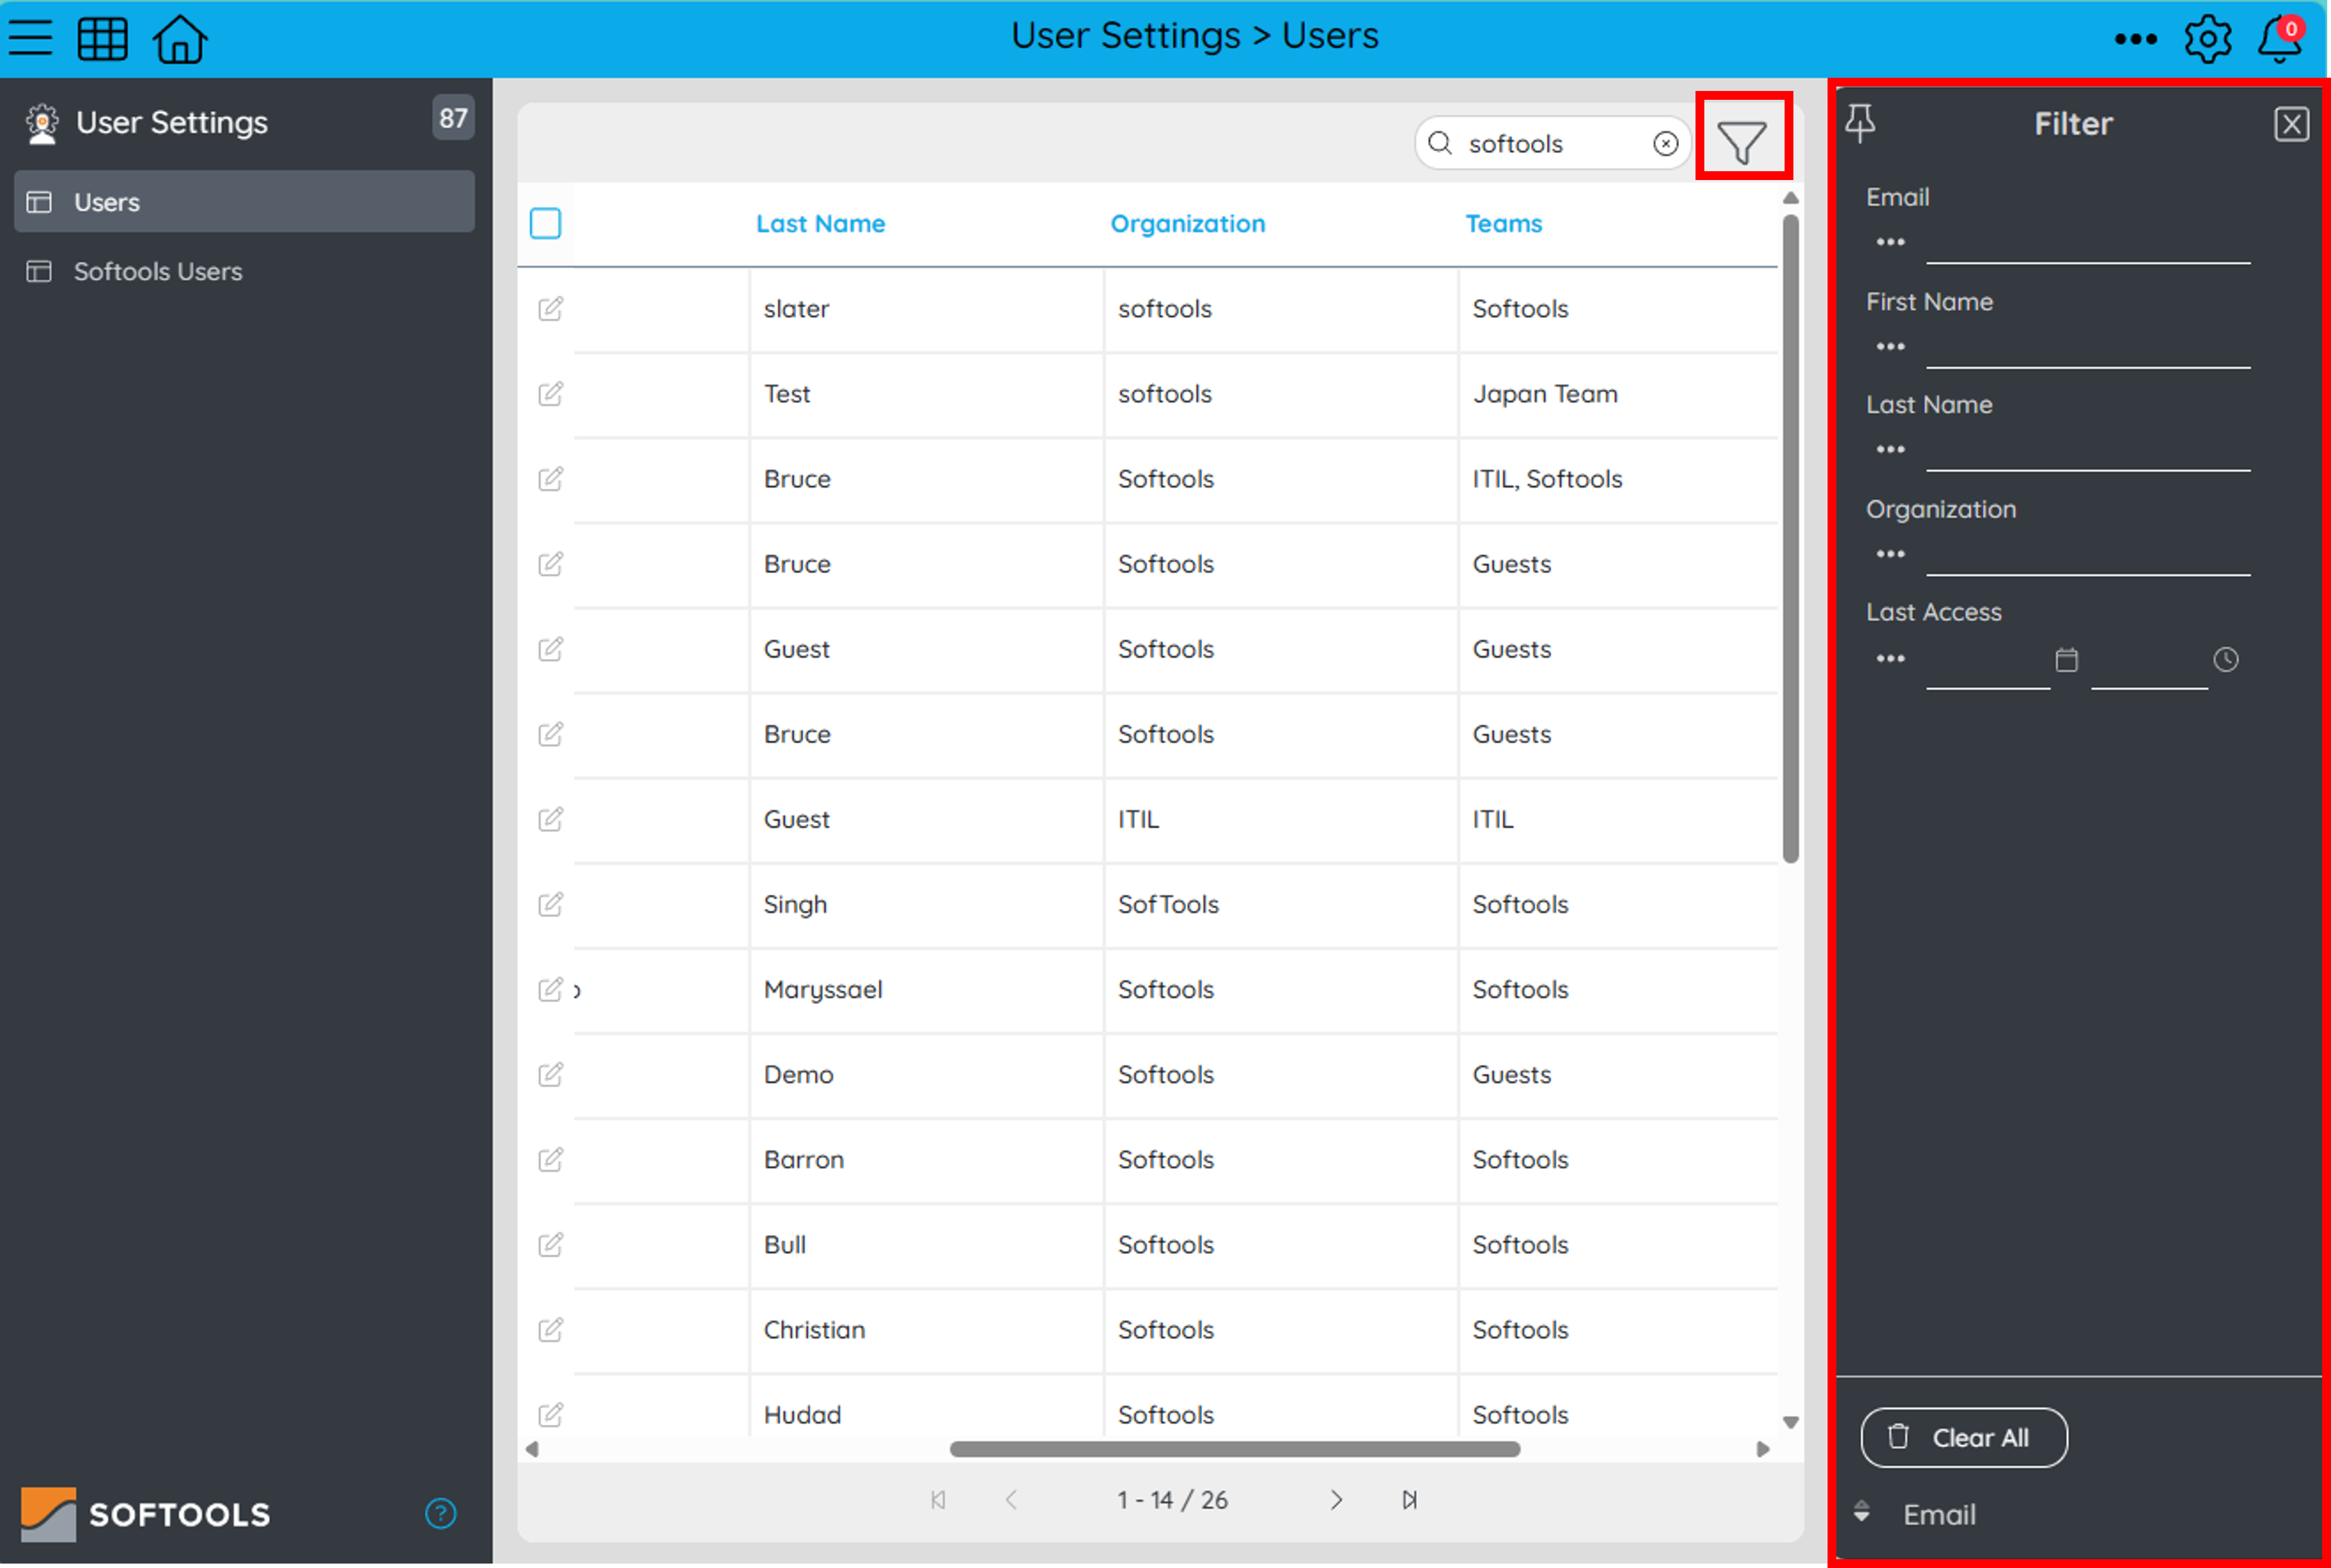Click the scroll down arrow
Viewport: 2331px width, 1568px height.
click(1790, 1423)
